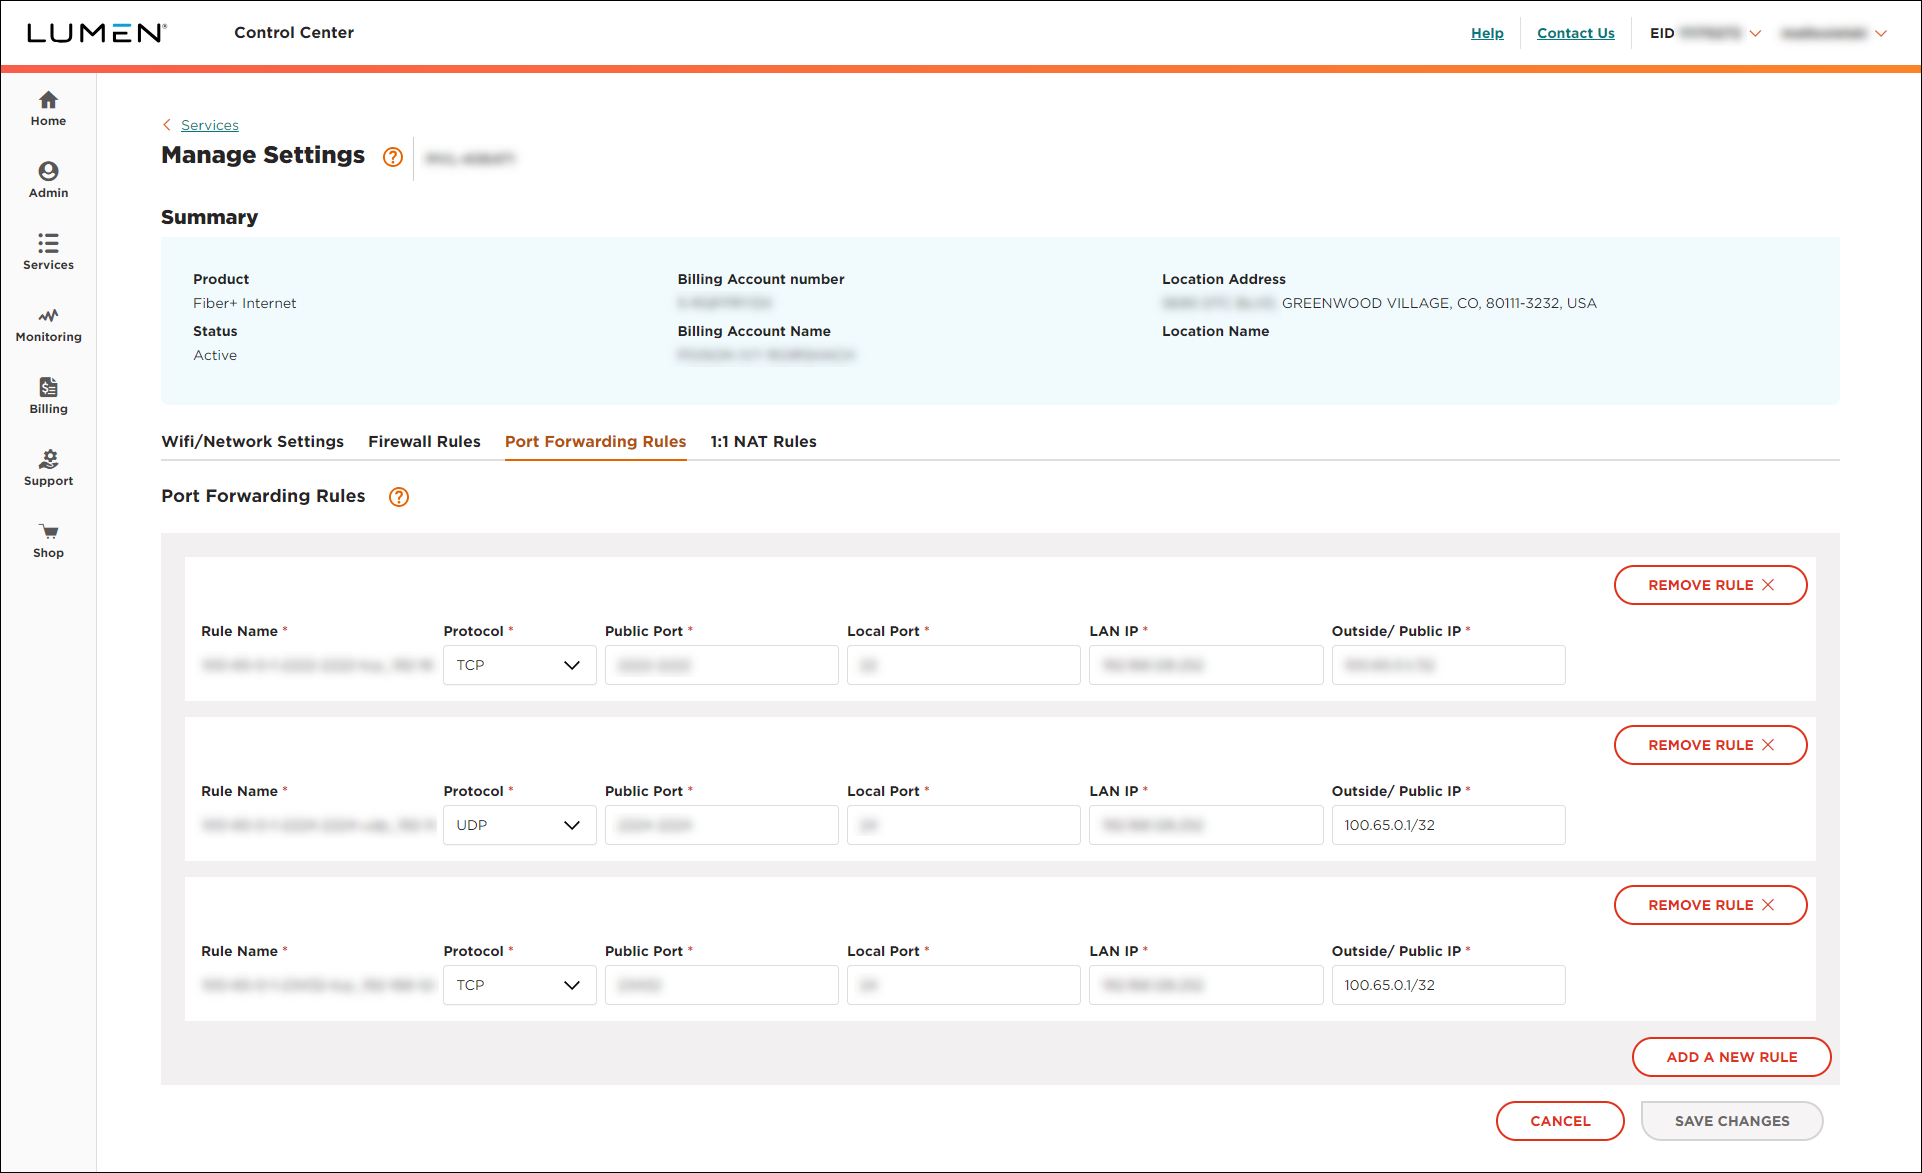
Task: Click the Help link in the top nav
Action: [1487, 27]
